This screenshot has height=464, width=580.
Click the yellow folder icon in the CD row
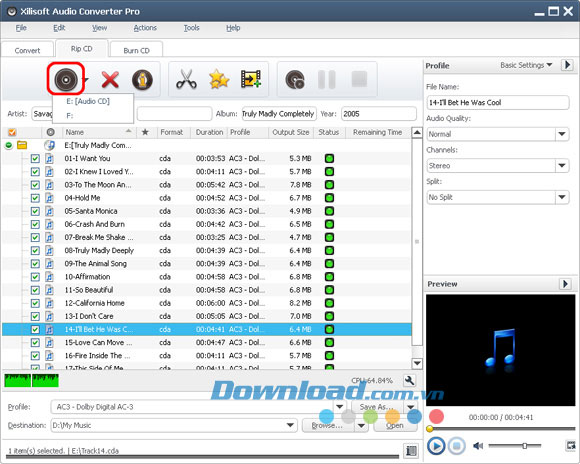22,145
